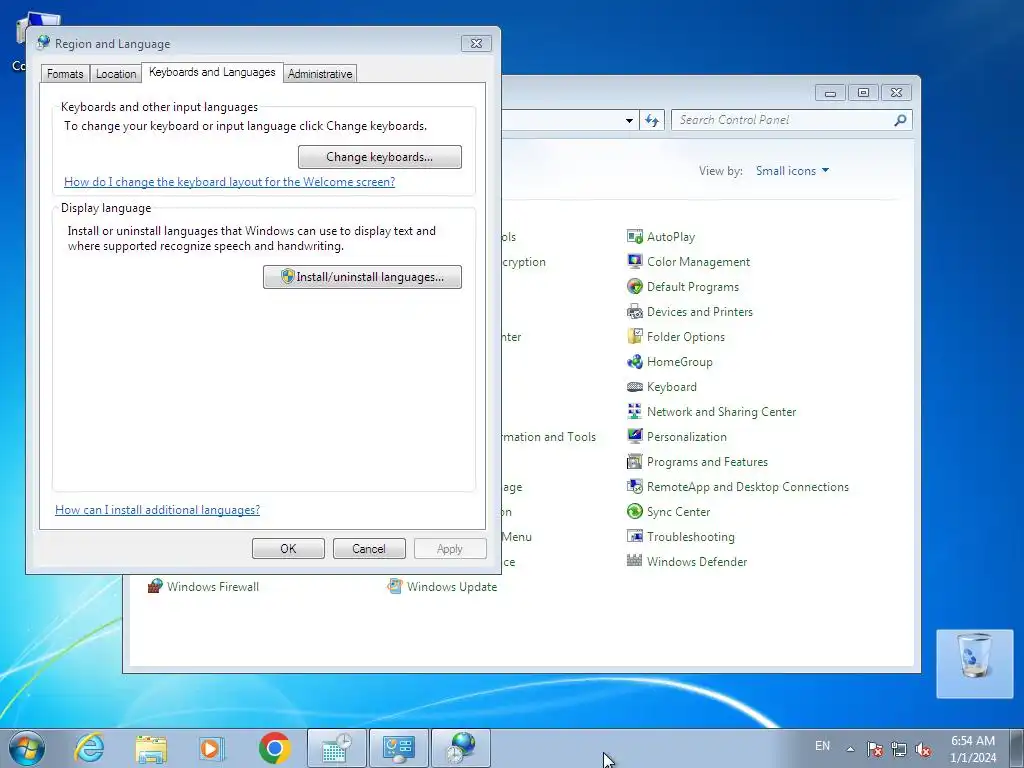Screen dimensions: 1024x768
Task: Launch Windows Media Player from taskbar
Action: point(212,748)
